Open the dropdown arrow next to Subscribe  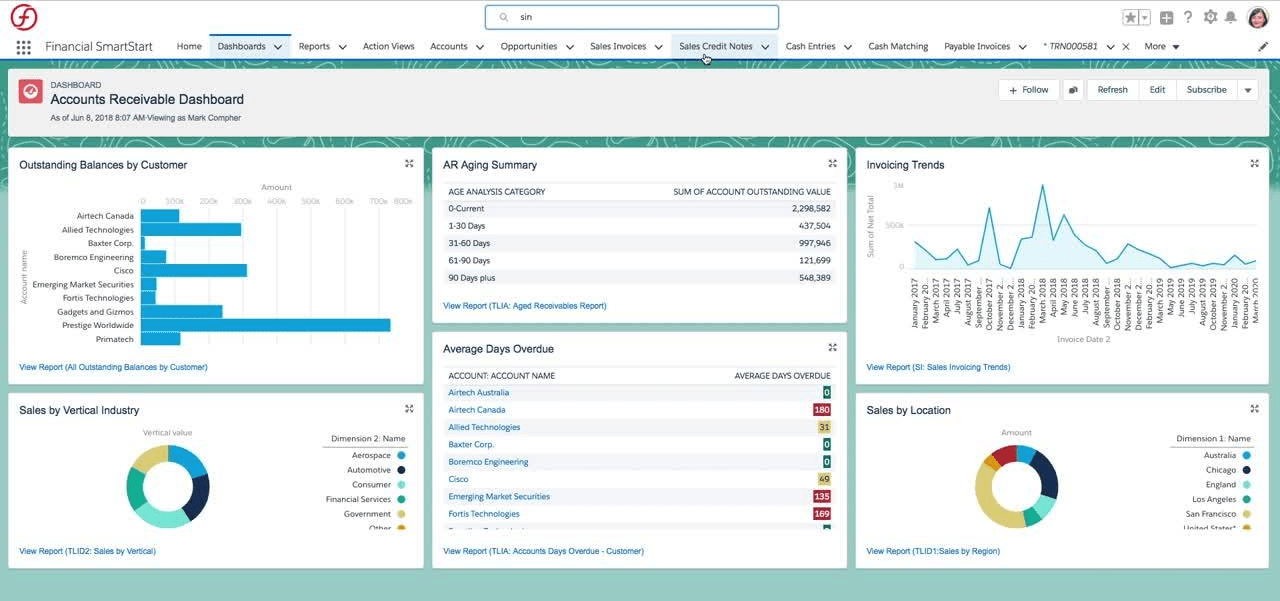click(x=1247, y=90)
